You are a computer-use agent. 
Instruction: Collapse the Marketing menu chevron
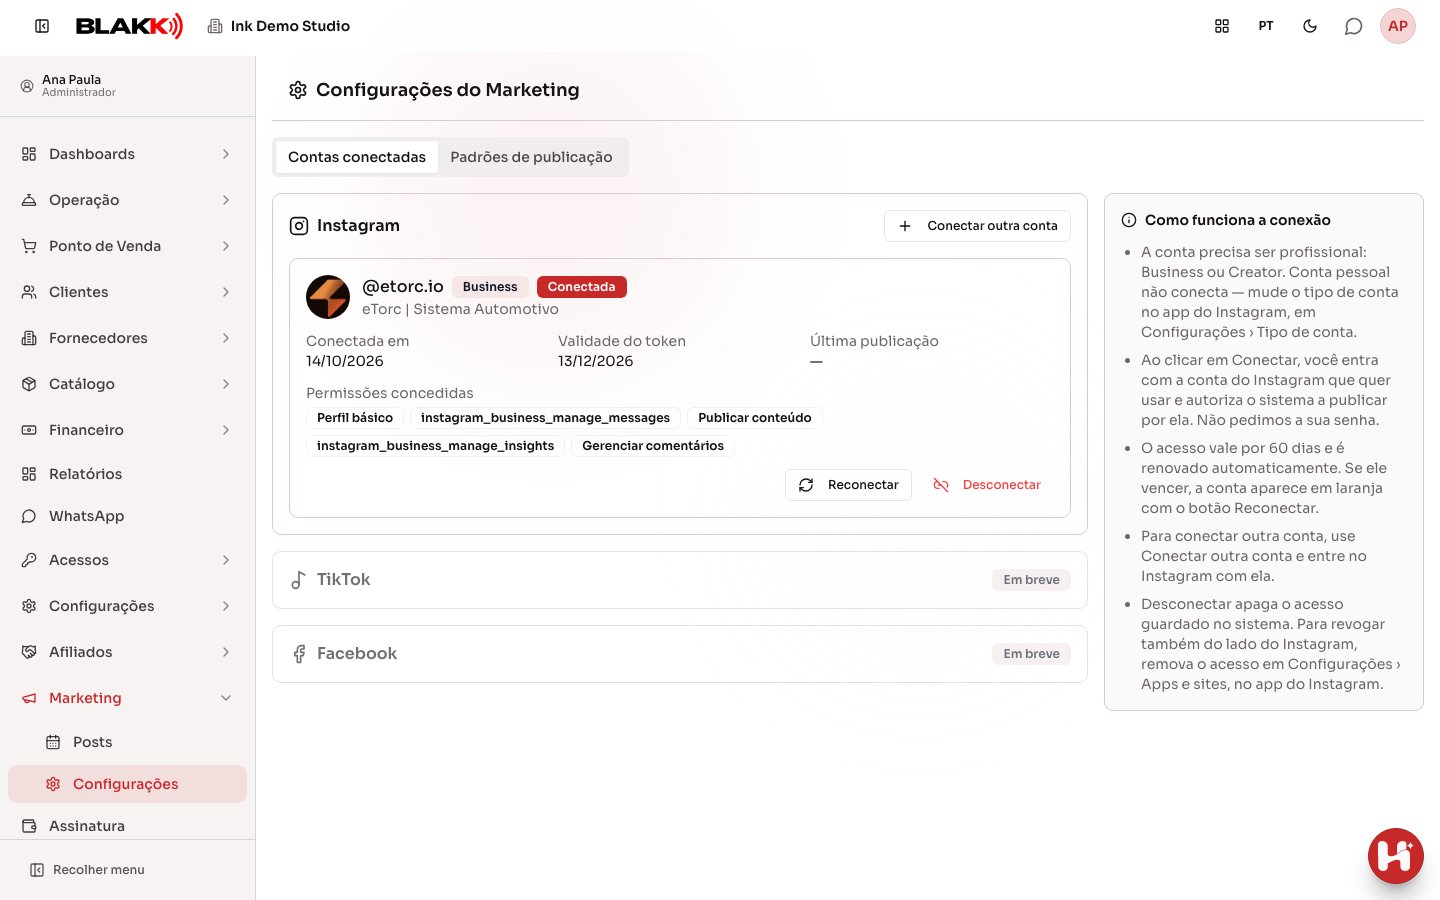coord(226,698)
